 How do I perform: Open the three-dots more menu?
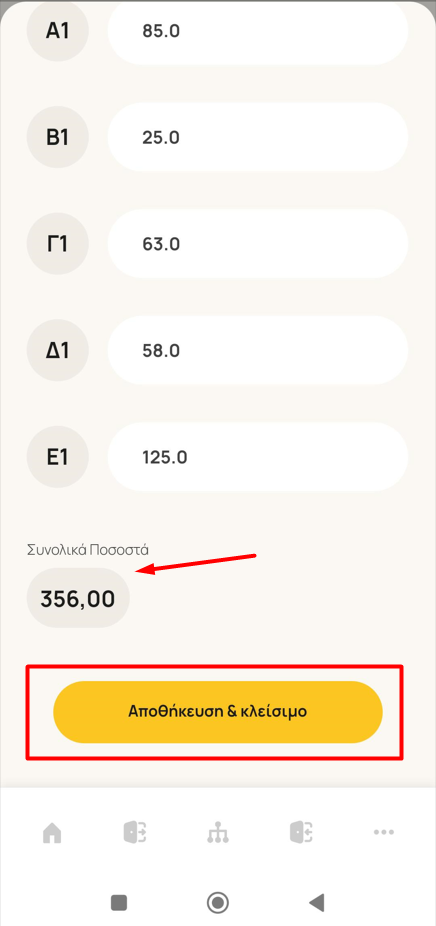[x=383, y=833]
